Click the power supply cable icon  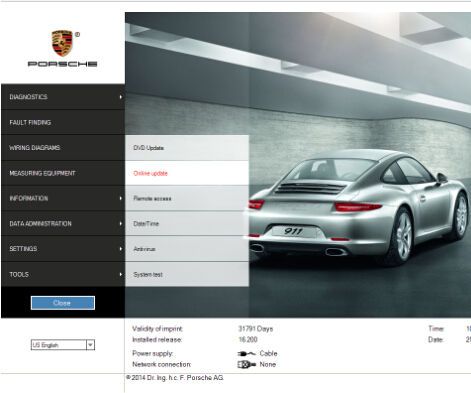click(x=247, y=354)
